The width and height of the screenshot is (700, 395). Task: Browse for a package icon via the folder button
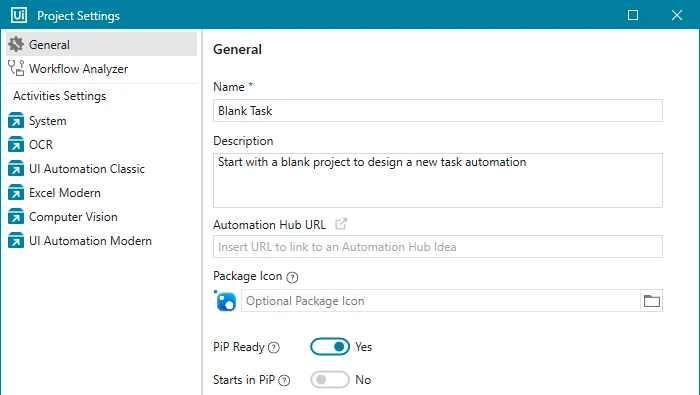tap(651, 301)
